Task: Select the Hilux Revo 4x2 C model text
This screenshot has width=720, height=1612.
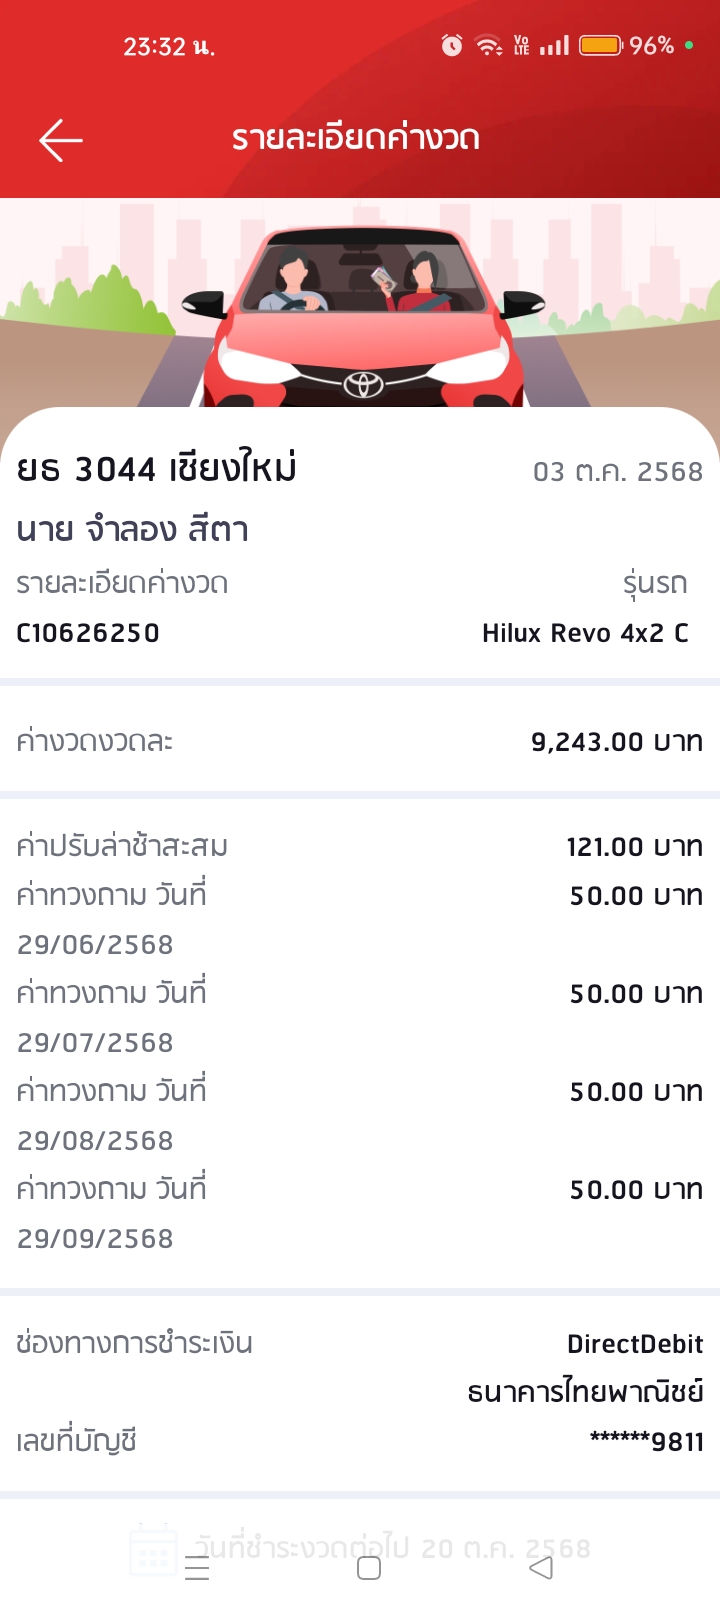Action: (585, 633)
